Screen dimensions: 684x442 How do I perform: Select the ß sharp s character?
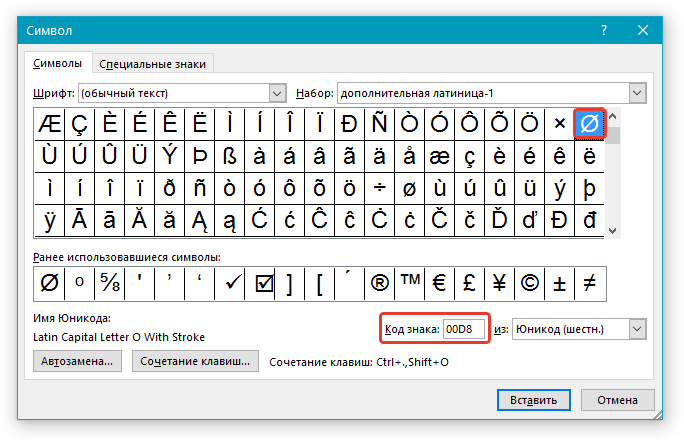[229, 156]
